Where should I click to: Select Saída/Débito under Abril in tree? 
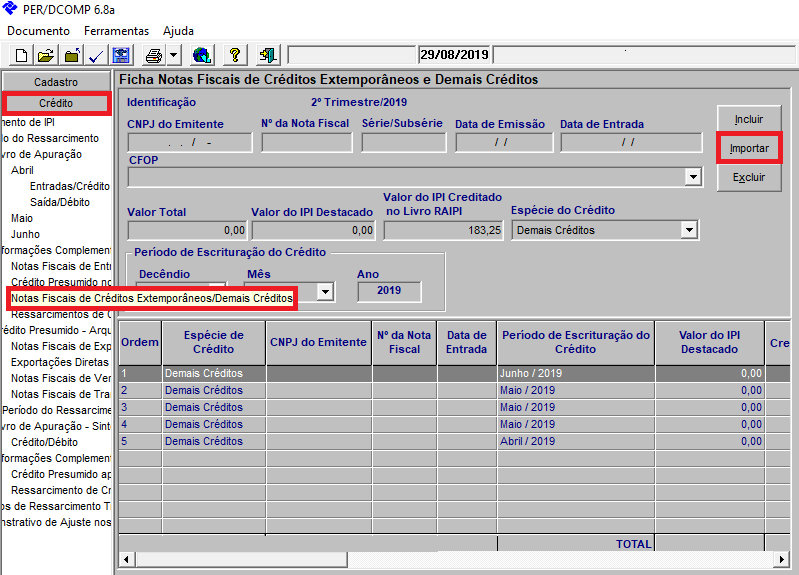(x=60, y=202)
